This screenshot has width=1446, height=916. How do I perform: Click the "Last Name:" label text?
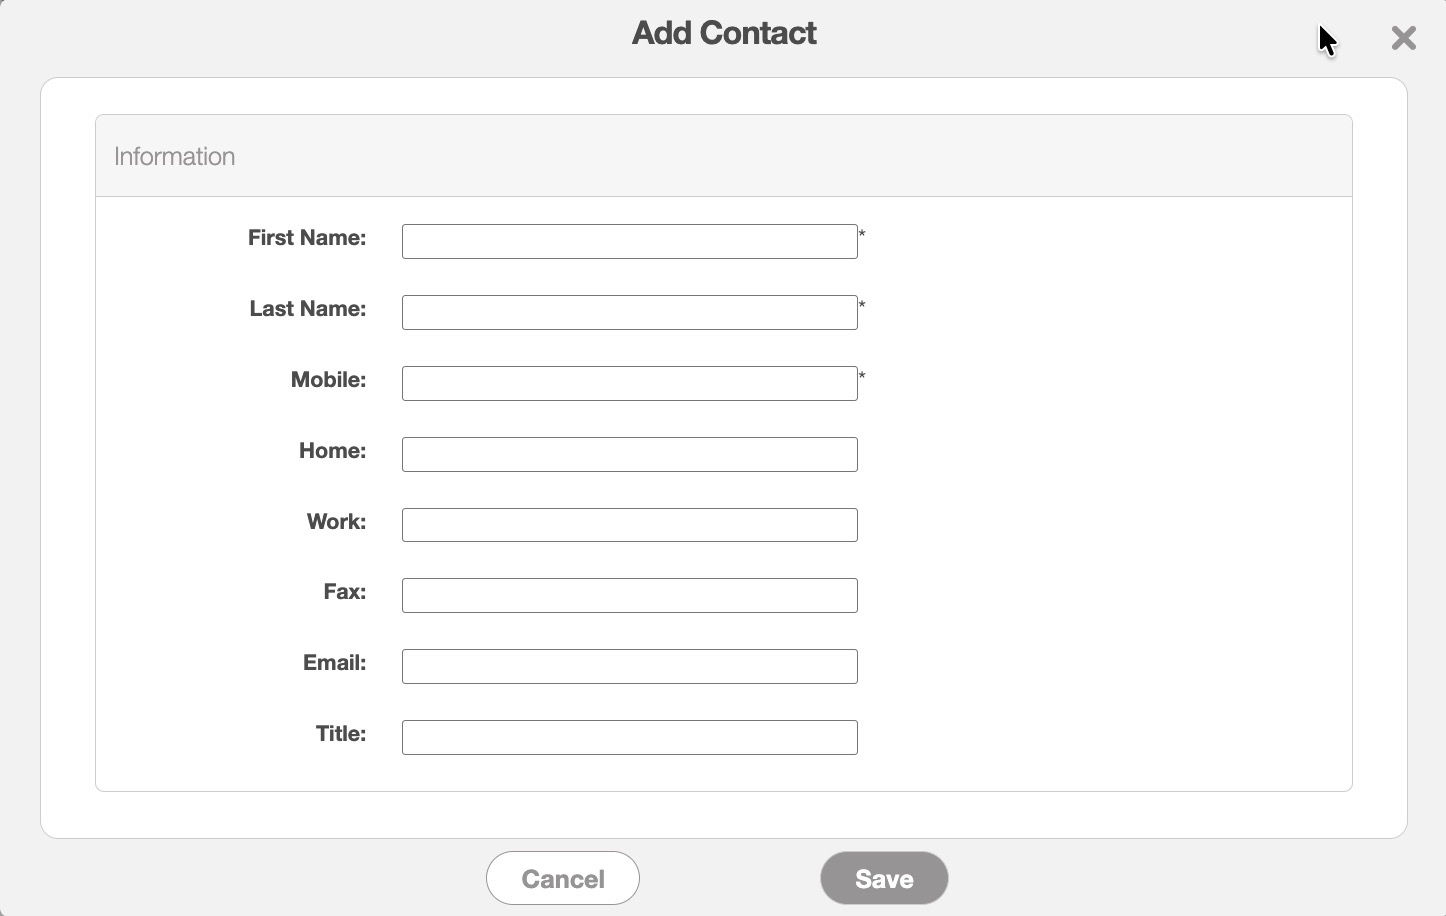click(308, 309)
